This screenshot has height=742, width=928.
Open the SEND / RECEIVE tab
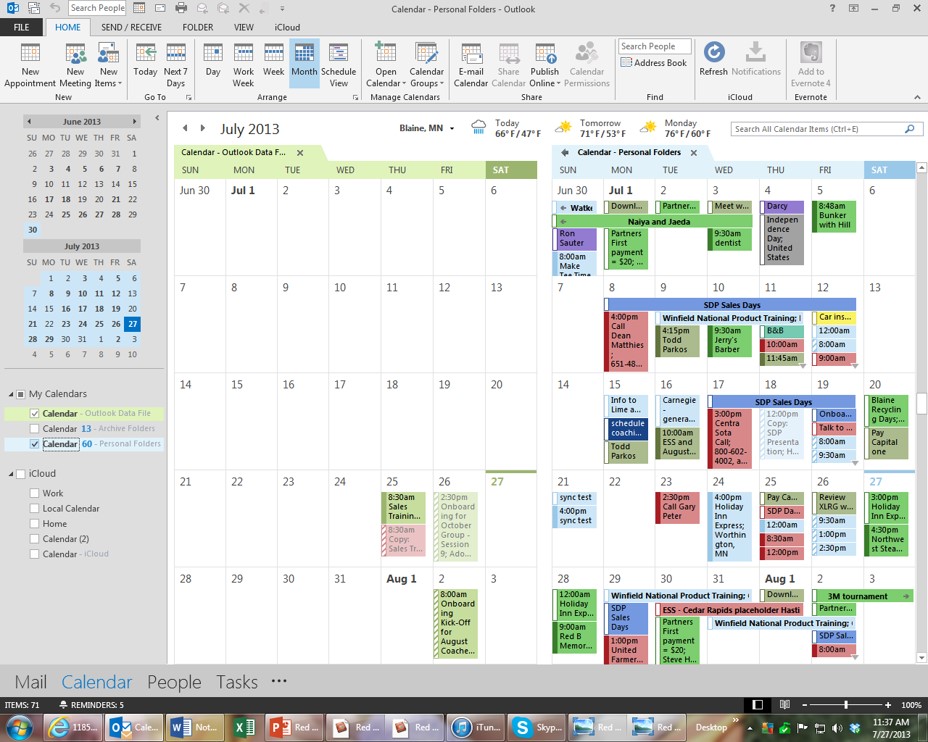pos(131,27)
